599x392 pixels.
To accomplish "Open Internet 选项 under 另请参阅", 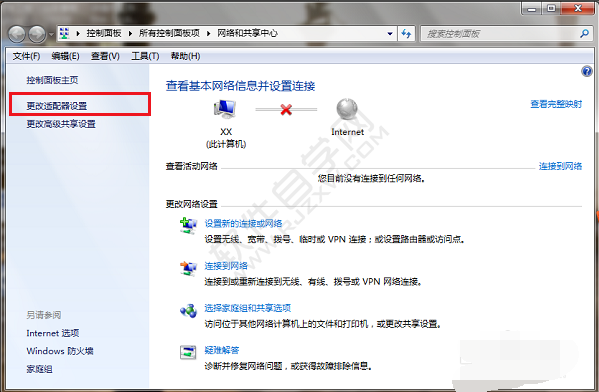I will 53,333.
